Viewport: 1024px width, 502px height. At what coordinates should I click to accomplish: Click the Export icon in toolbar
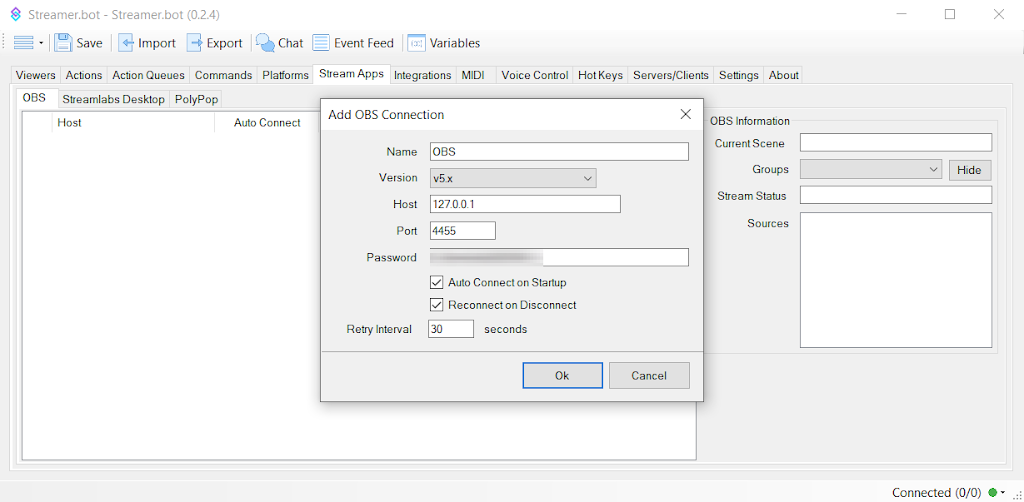coord(195,43)
